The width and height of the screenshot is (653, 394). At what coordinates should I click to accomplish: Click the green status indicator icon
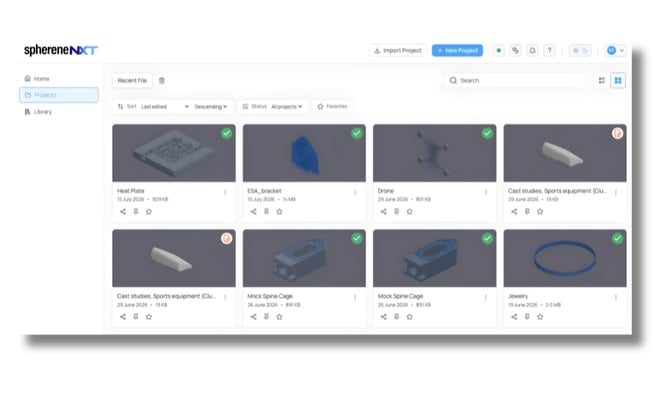click(x=498, y=50)
